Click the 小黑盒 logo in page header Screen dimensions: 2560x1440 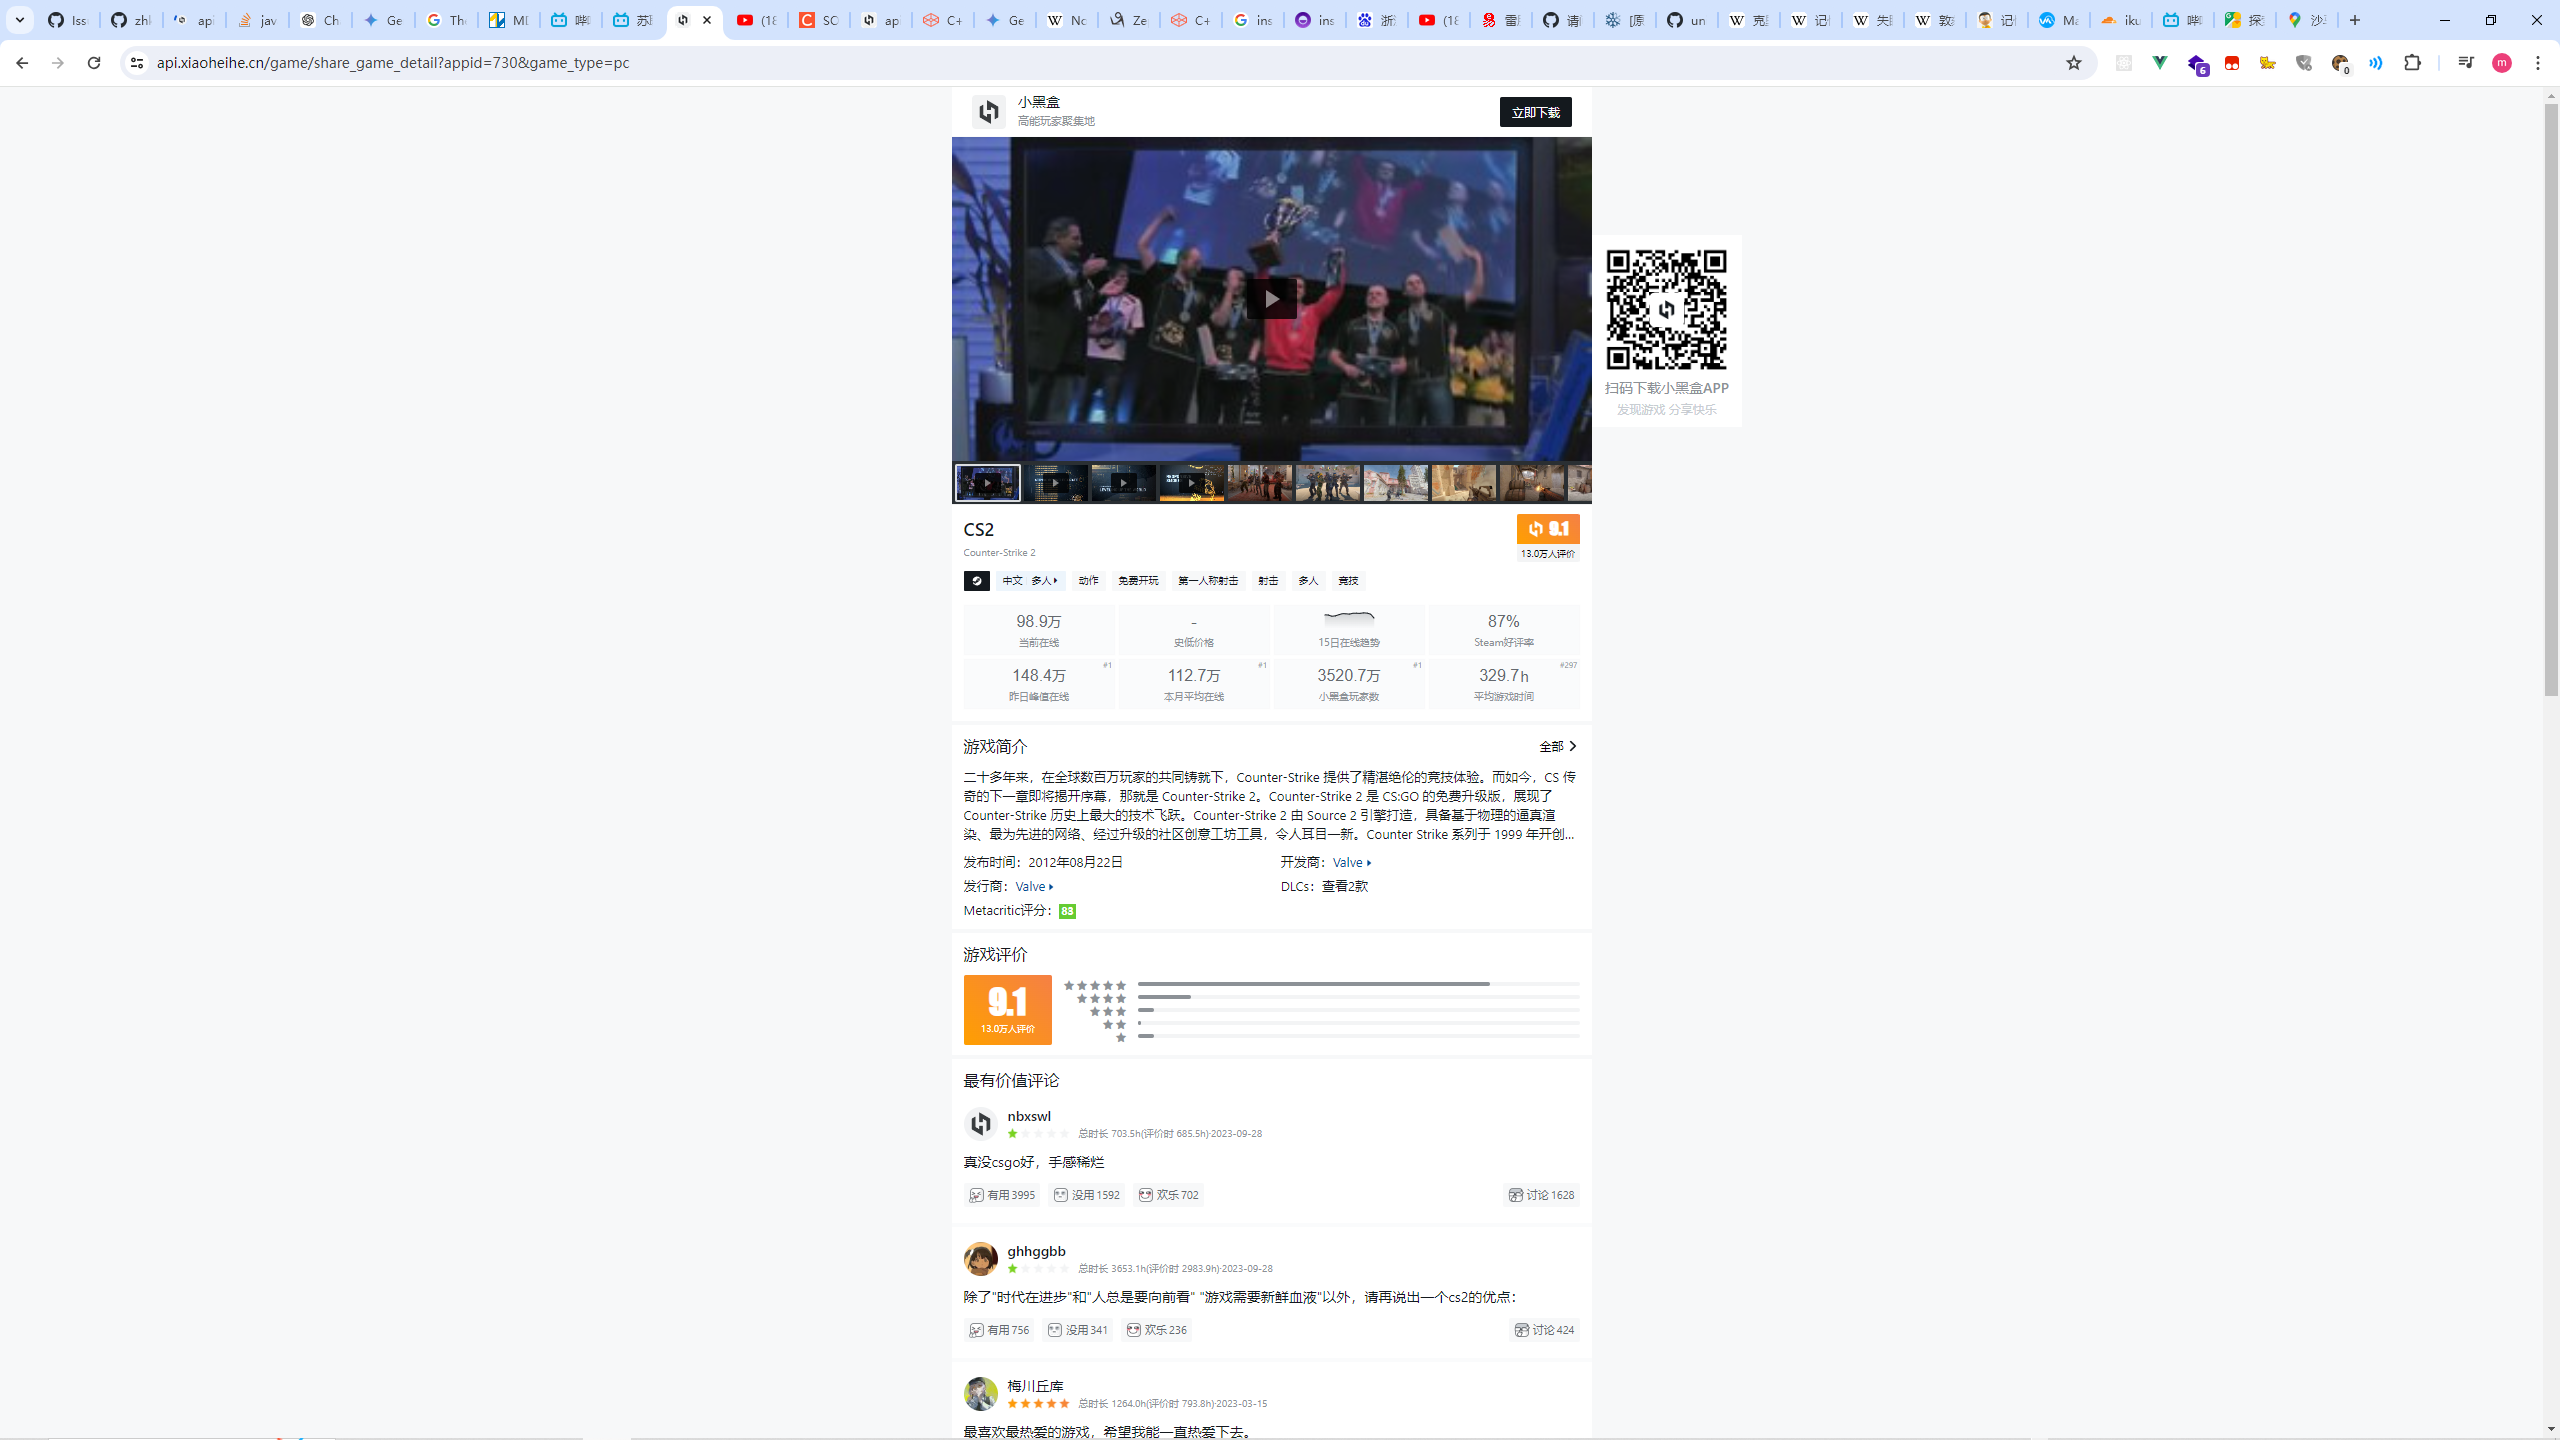tap(988, 112)
